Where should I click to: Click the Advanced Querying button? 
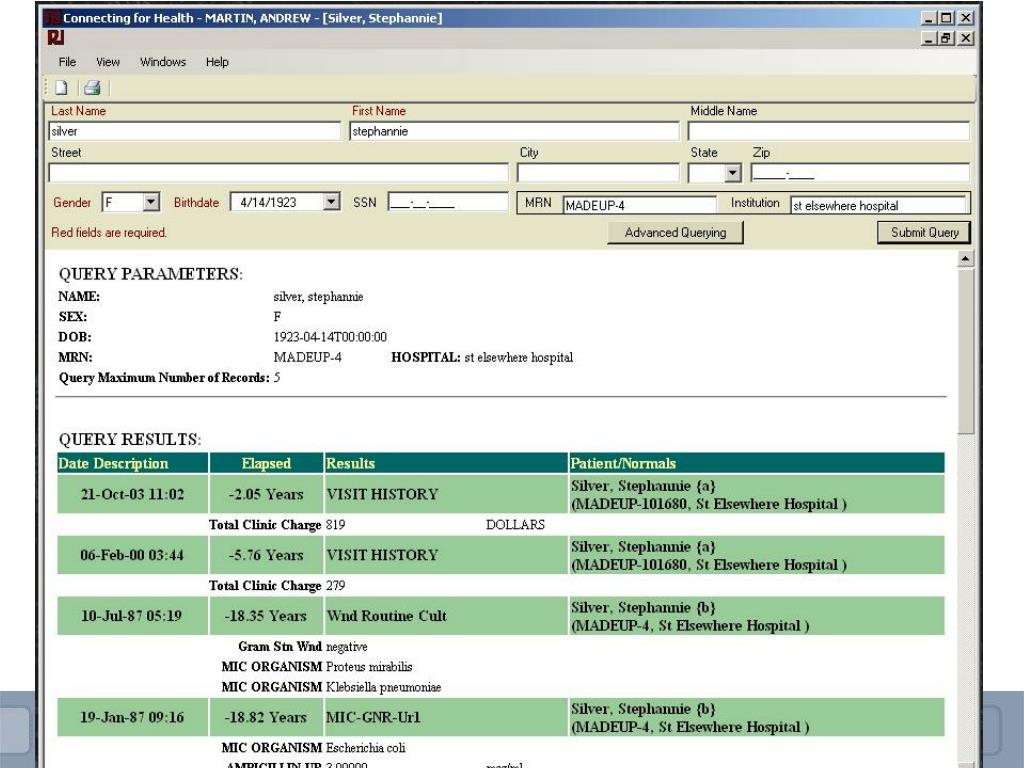(x=675, y=232)
